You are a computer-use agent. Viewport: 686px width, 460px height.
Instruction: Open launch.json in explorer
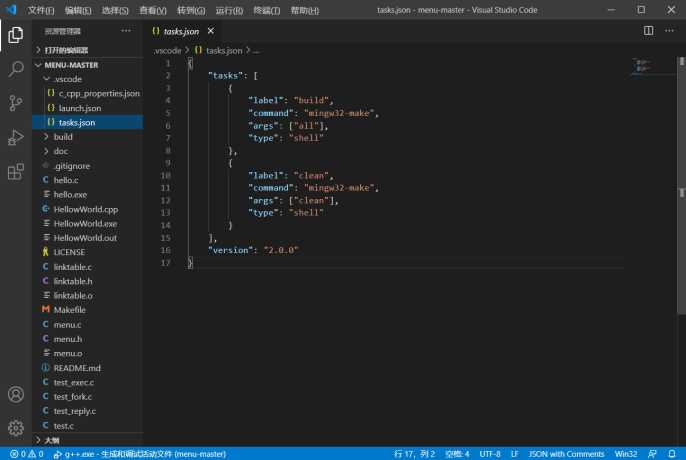[x=88, y=108]
